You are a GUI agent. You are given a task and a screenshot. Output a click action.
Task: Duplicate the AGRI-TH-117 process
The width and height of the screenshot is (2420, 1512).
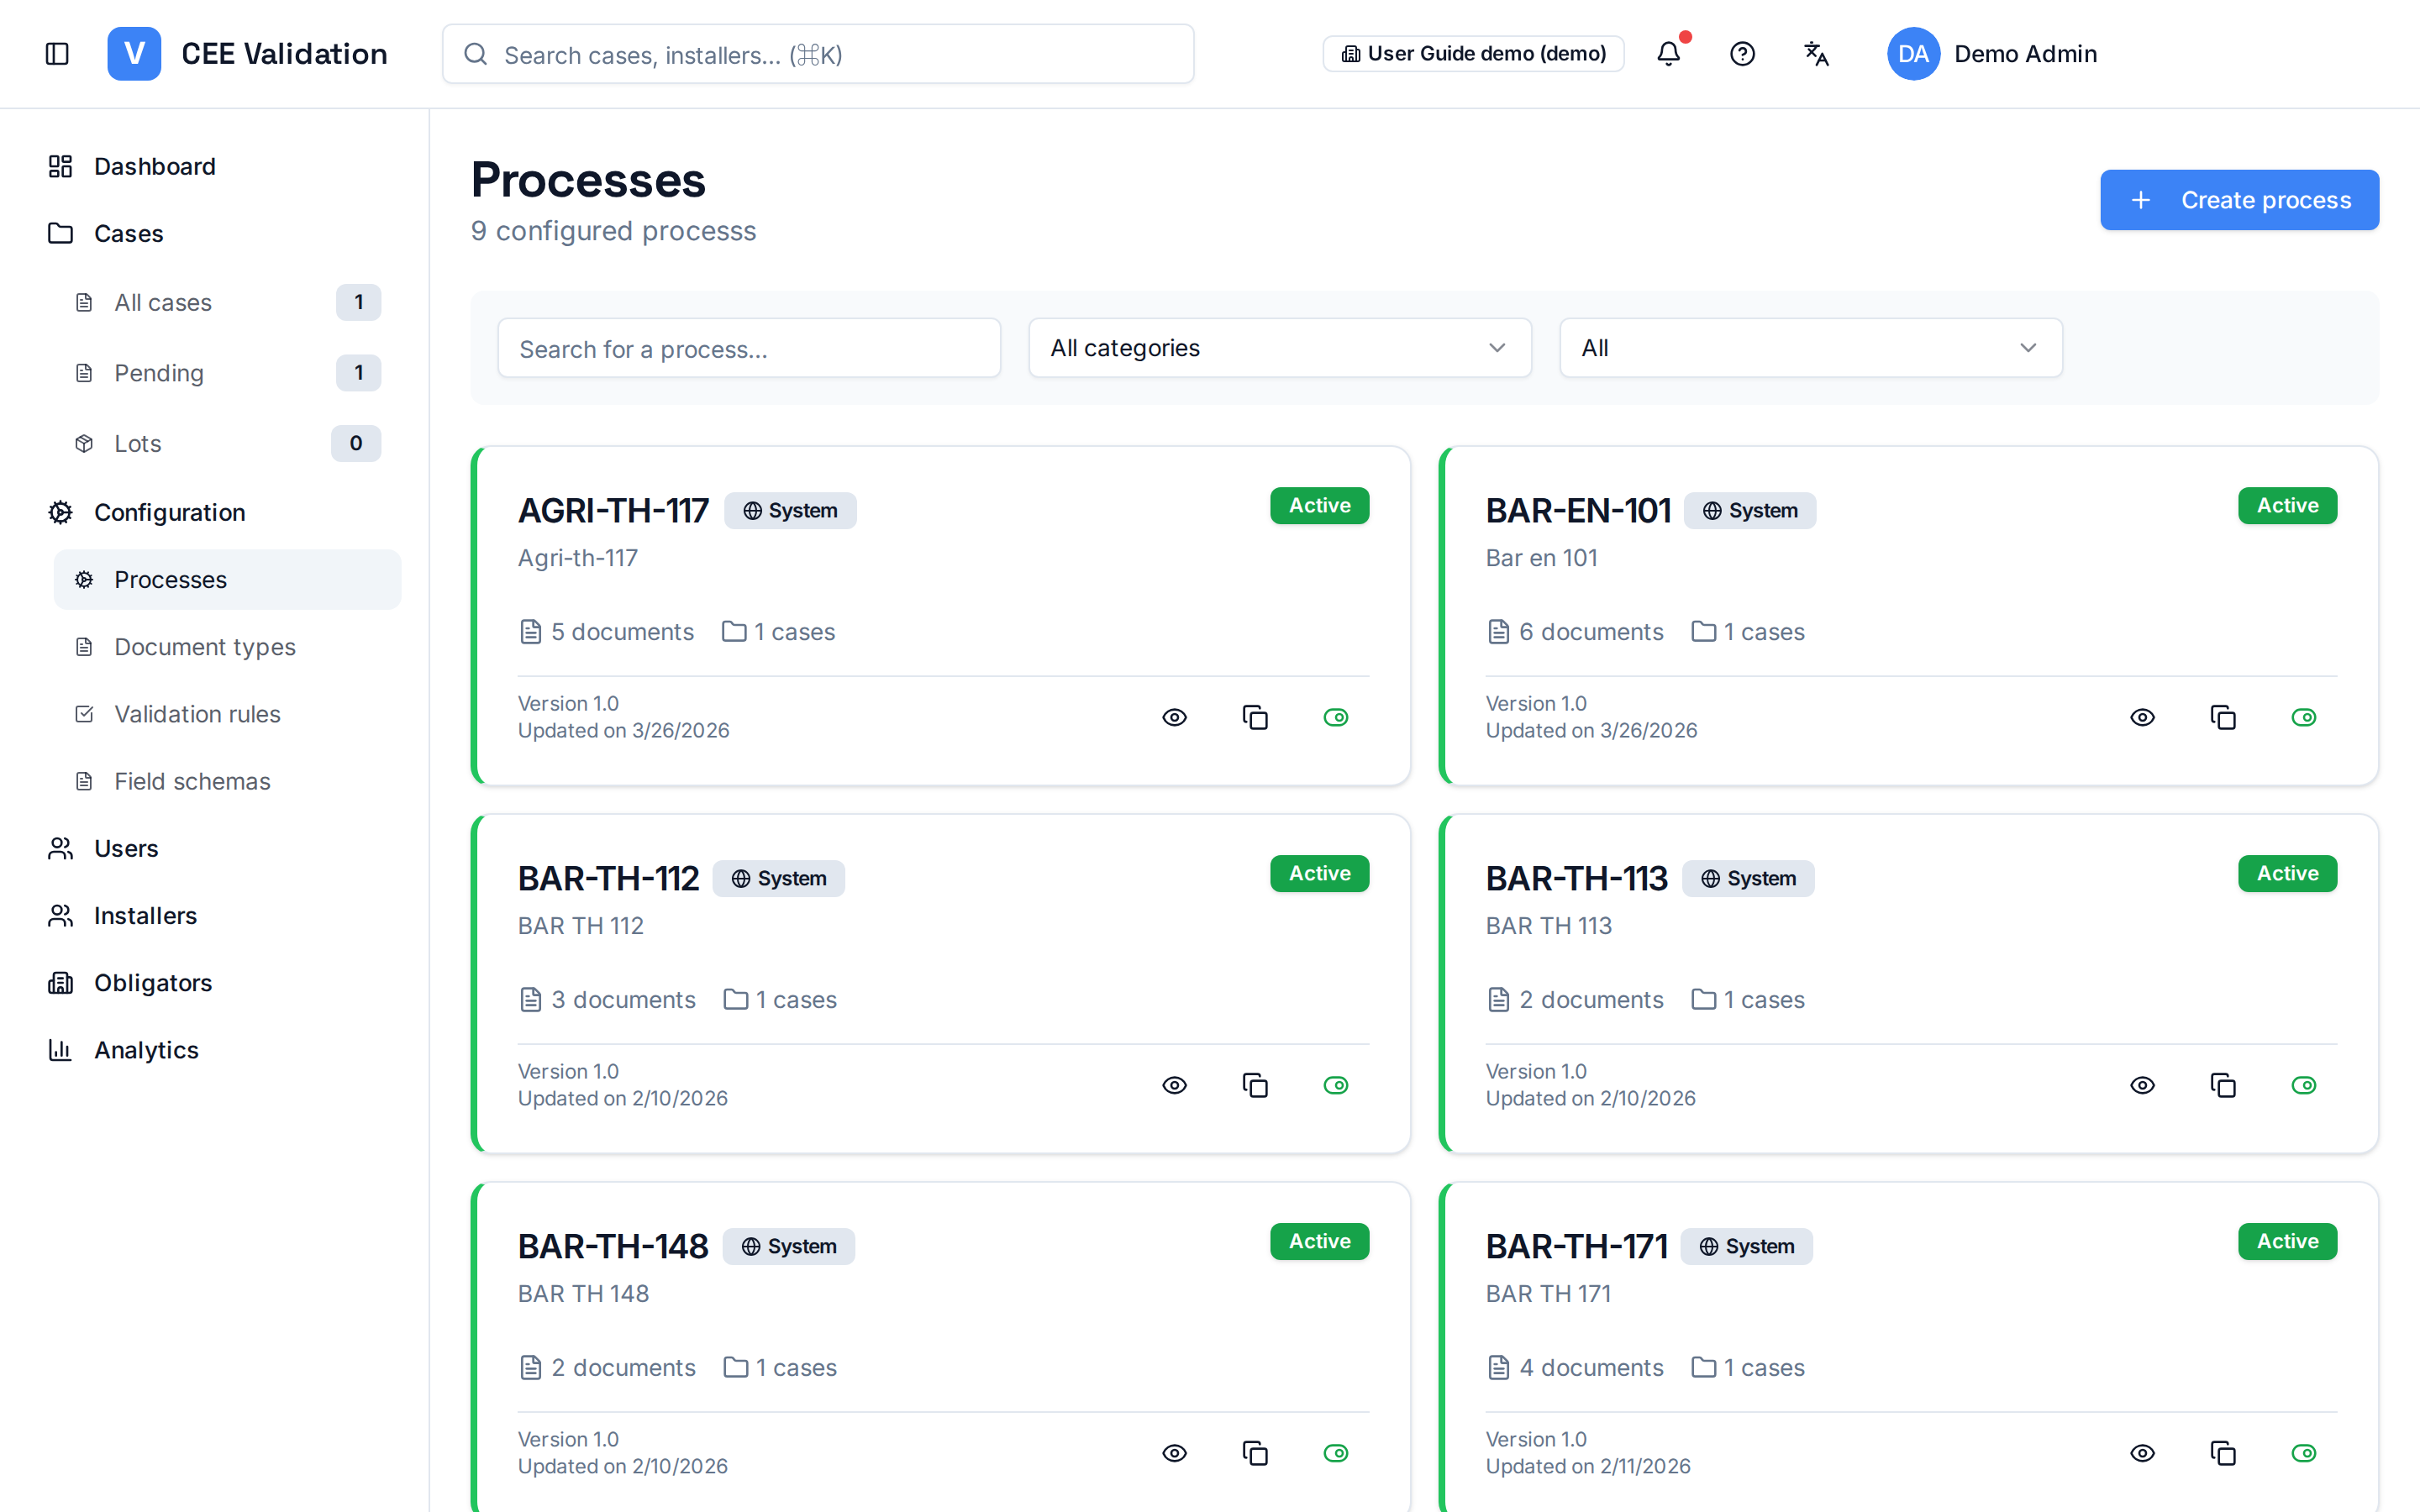click(x=1255, y=717)
